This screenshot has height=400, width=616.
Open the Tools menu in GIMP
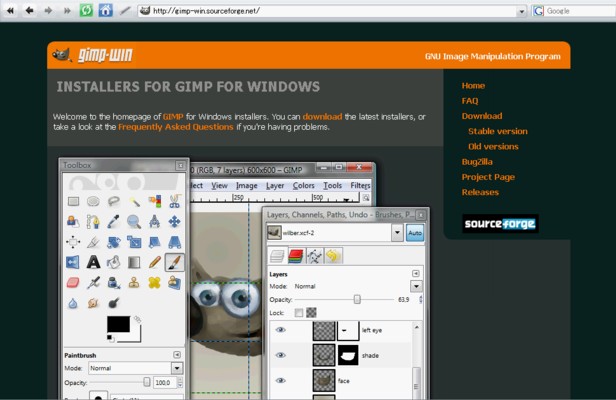[x=332, y=185]
